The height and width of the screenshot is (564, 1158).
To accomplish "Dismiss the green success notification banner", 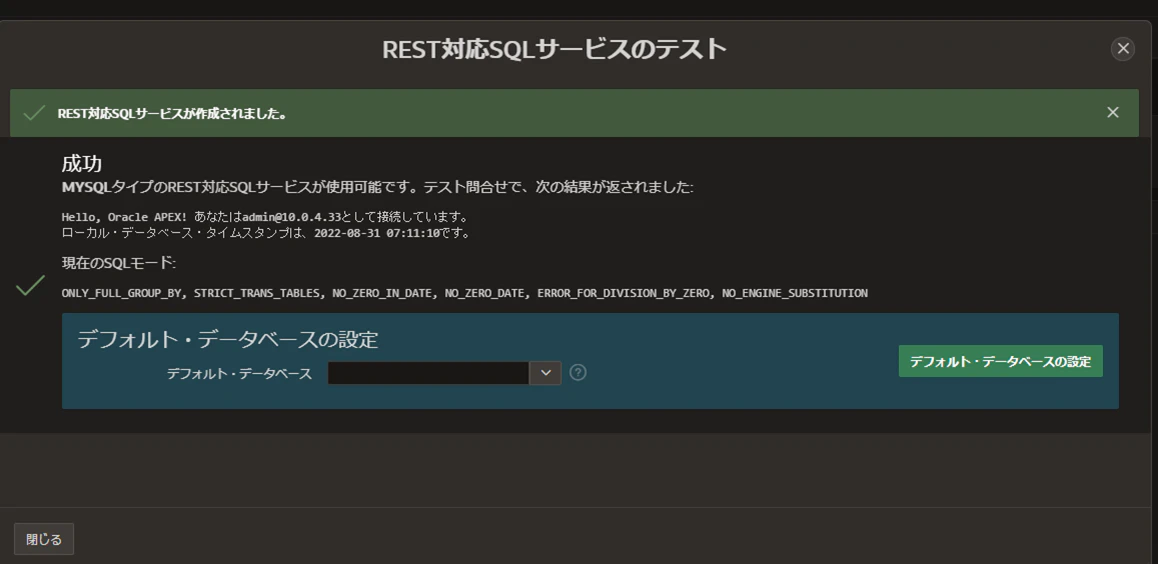I will 1113,112.
